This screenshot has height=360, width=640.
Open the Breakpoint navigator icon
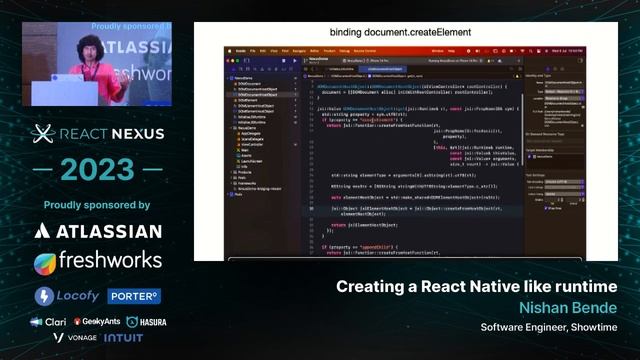click(284, 69)
